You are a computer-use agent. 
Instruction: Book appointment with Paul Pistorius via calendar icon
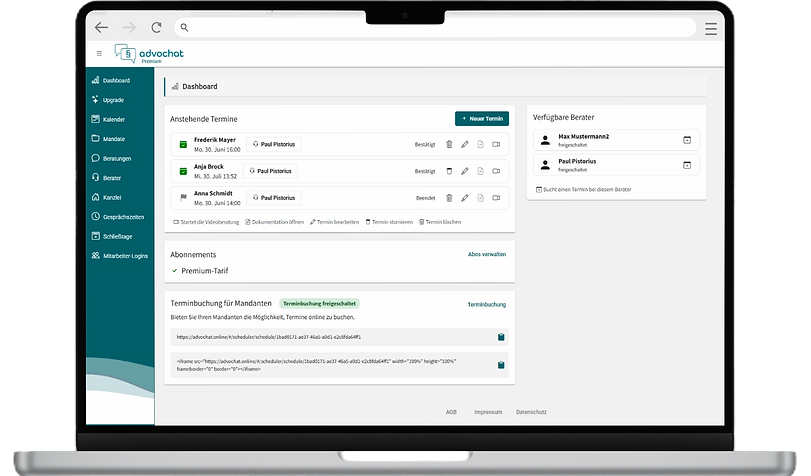click(x=687, y=165)
